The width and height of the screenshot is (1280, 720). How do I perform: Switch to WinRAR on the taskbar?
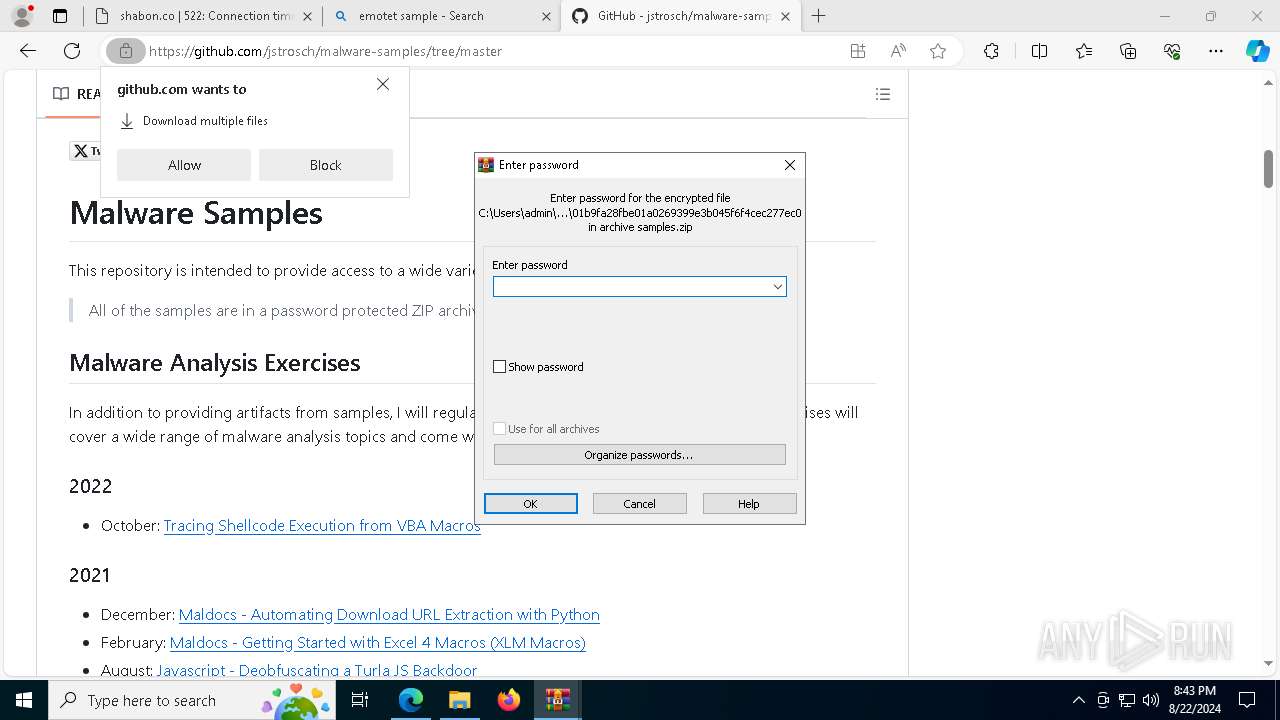pos(558,700)
